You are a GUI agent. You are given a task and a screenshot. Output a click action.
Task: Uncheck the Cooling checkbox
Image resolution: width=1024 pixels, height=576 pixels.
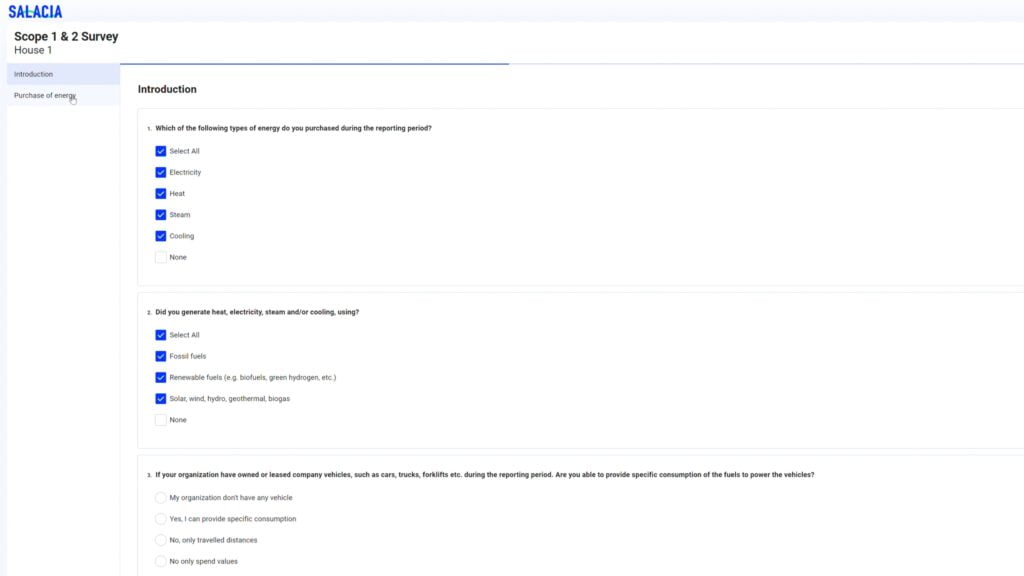pyautogui.click(x=161, y=236)
